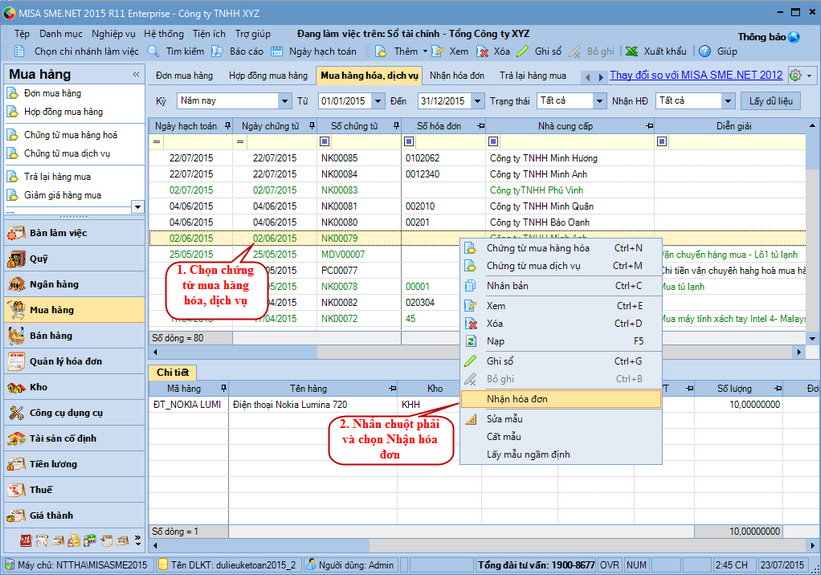Switch to Trả lại hàng mua tab
The width and height of the screenshot is (821, 575).
click(532, 75)
